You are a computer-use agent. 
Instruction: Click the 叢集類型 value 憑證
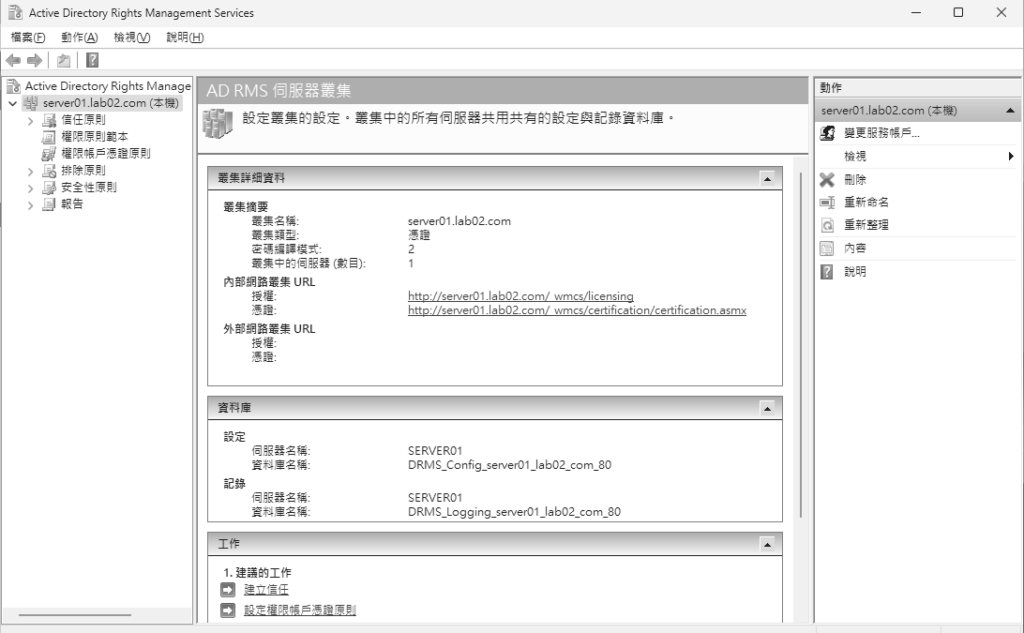[419, 235]
